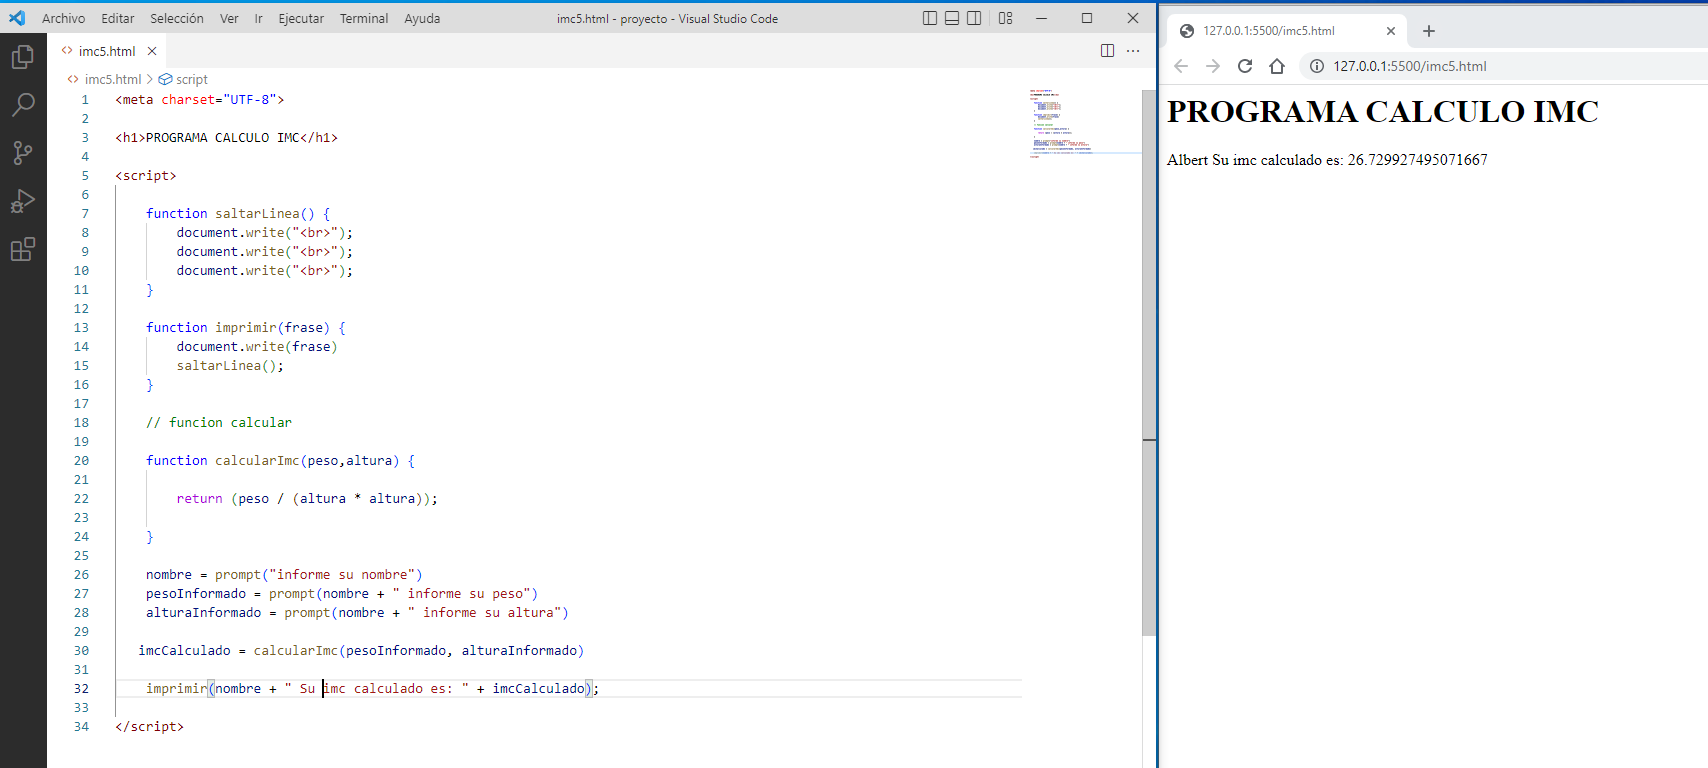Image resolution: width=1708 pixels, height=768 pixels.
Task: Open the Archivo menu
Action: coord(63,18)
